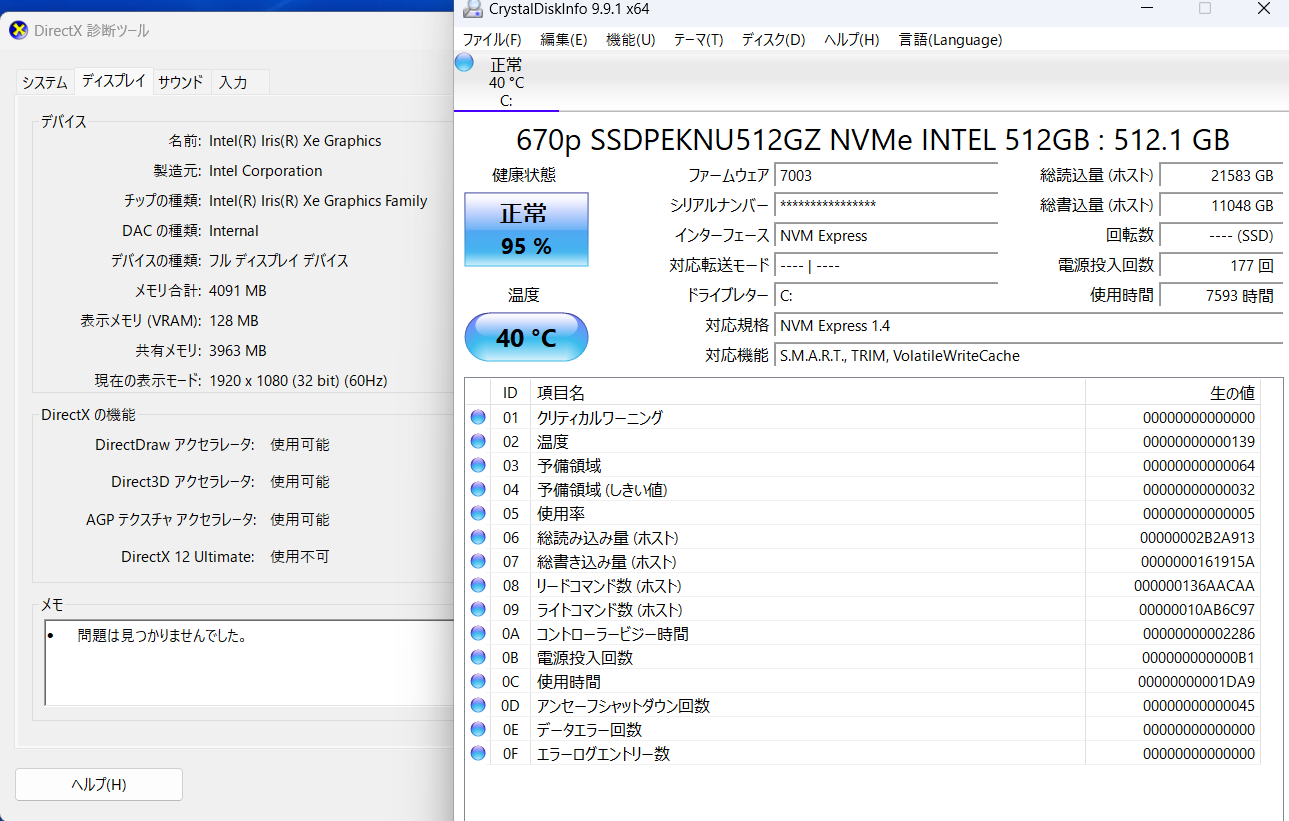
Task: Click status orb in ID 0C 使用時間 row
Action: pos(478,681)
